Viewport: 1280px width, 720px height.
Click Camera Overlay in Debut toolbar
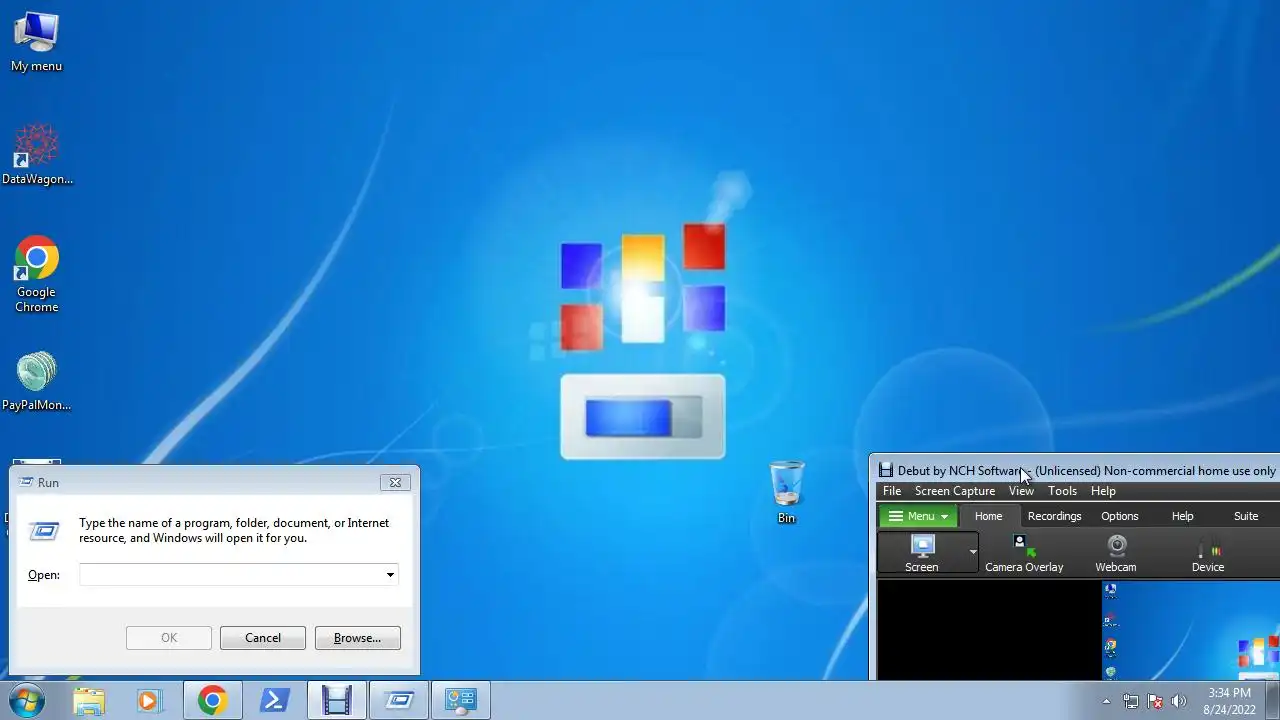tap(1024, 553)
